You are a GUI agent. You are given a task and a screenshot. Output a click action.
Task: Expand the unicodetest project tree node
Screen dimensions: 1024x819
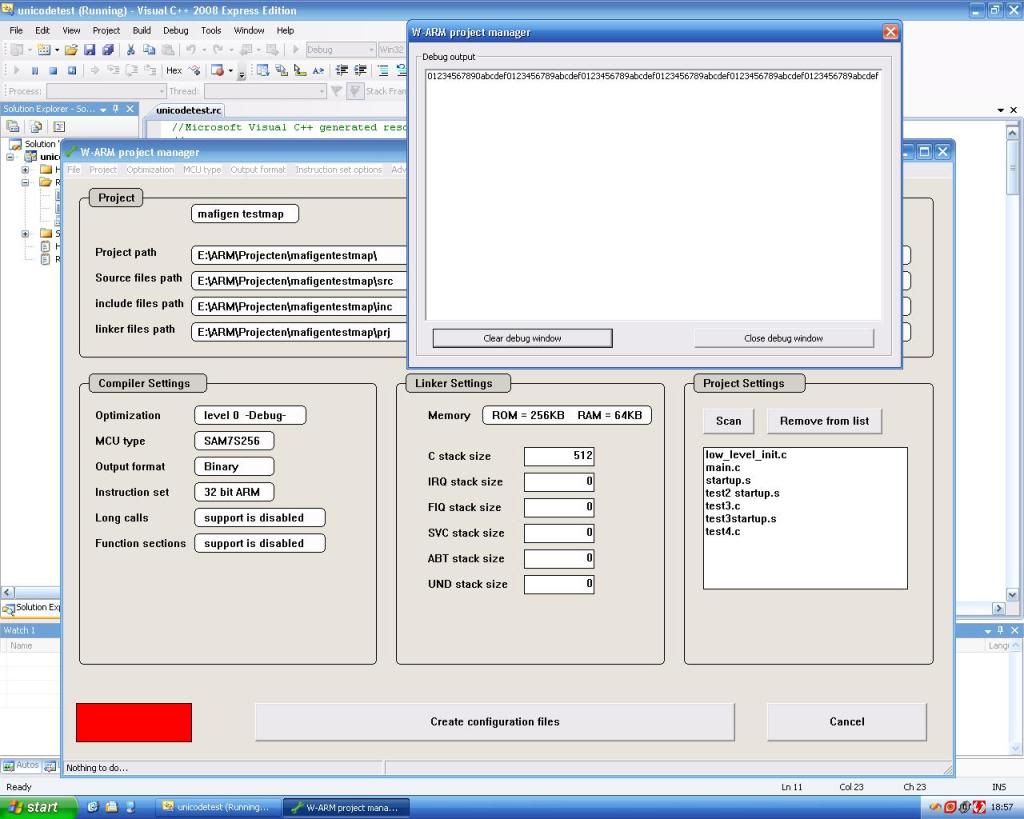pyautogui.click(x=10, y=157)
